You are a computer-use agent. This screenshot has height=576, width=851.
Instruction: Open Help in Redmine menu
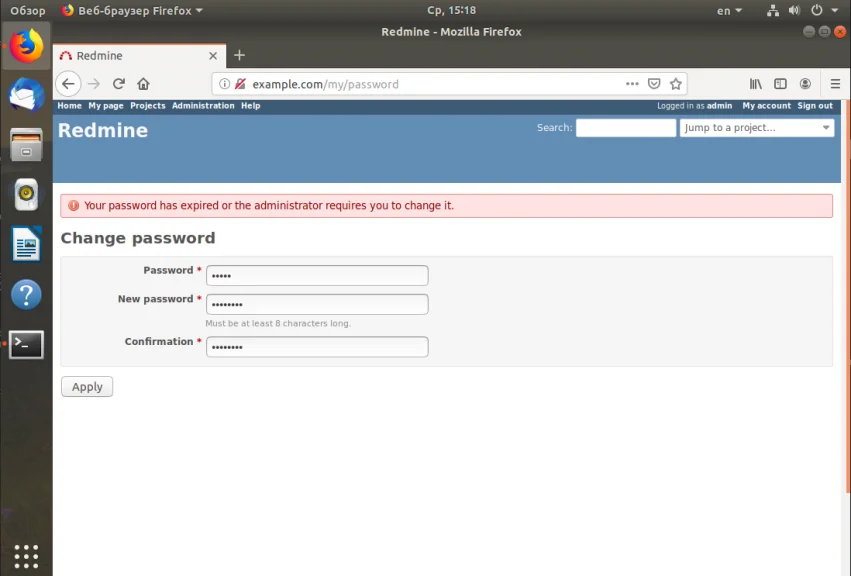(251, 106)
